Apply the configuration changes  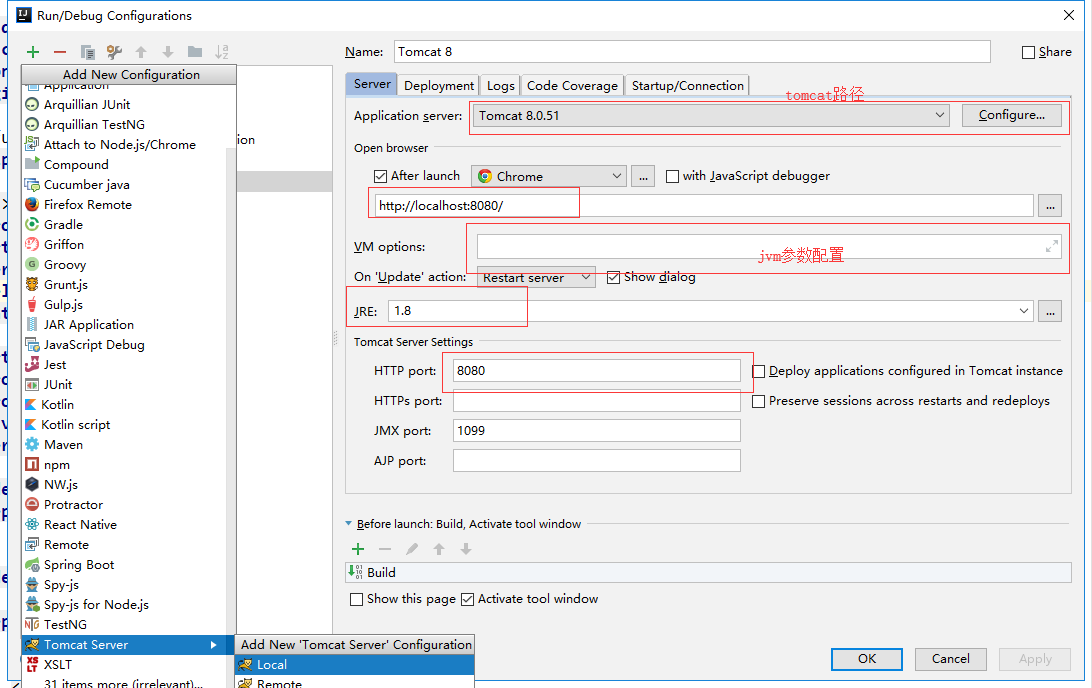point(1034,659)
